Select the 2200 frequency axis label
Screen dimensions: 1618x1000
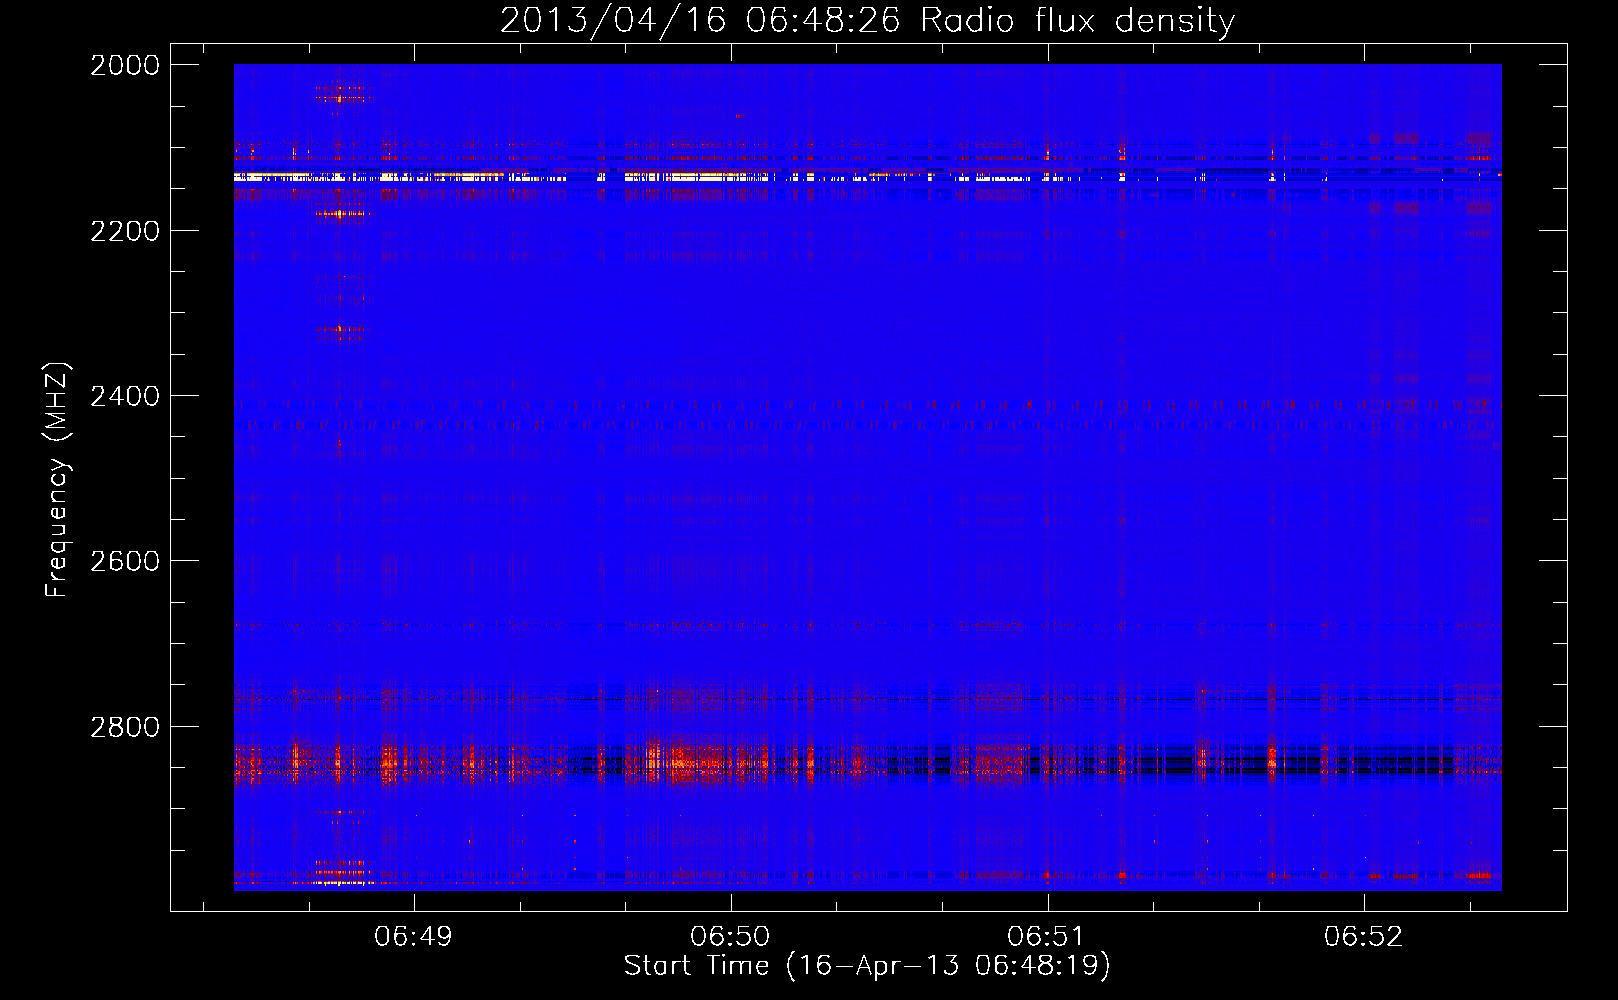pyautogui.click(x=125, y=231)
